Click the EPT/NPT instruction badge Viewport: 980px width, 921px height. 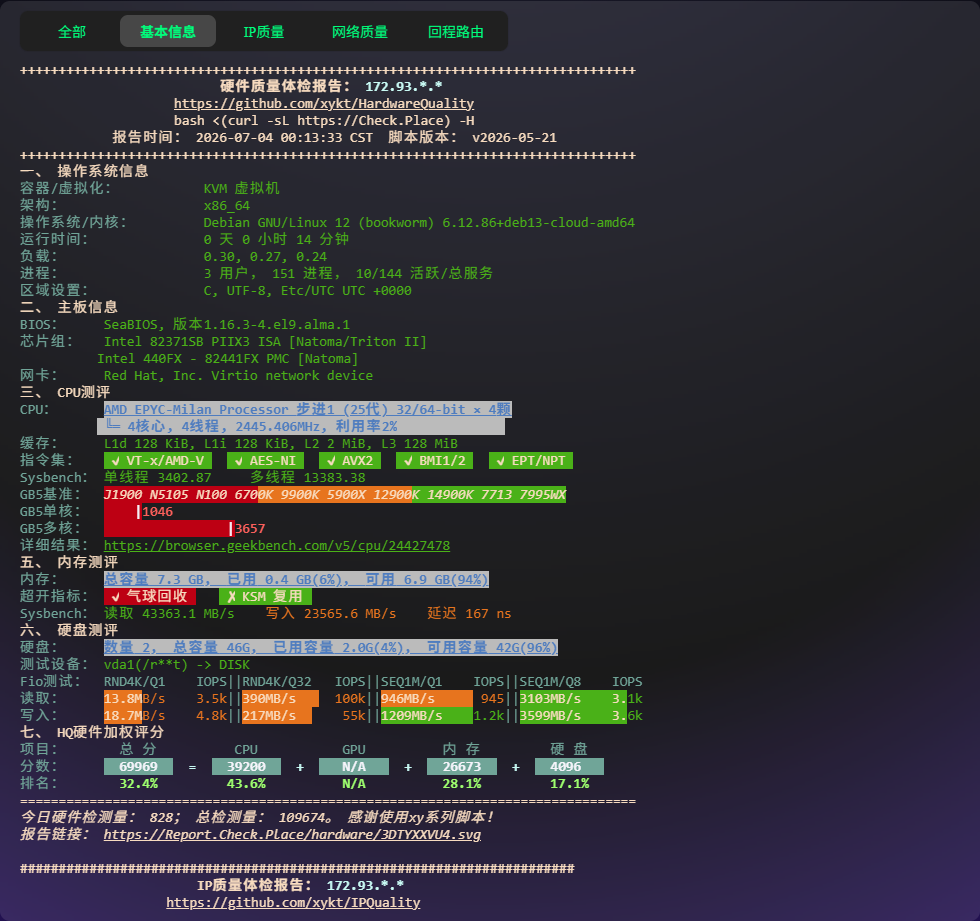coord(531,460)
